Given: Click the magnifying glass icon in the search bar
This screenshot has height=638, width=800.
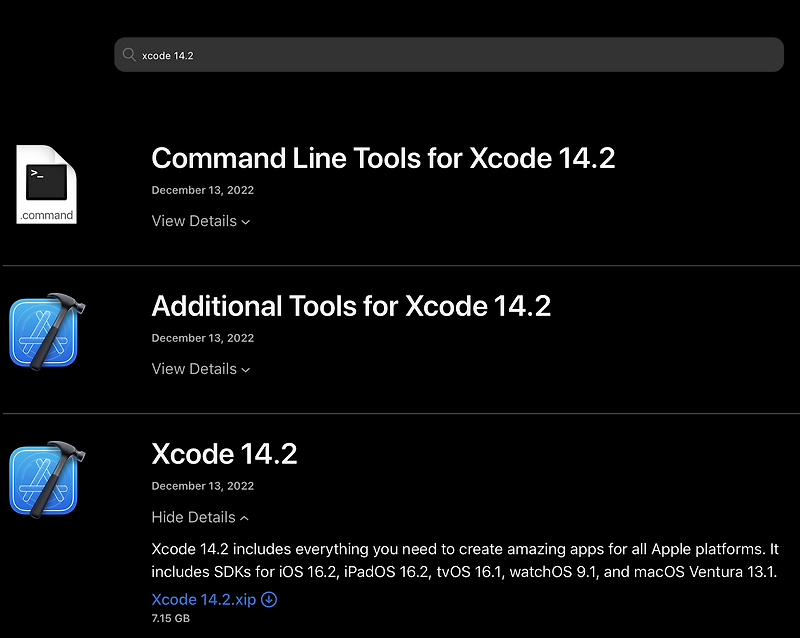Looking at the screenshot, I should click(x=128, y=55).
